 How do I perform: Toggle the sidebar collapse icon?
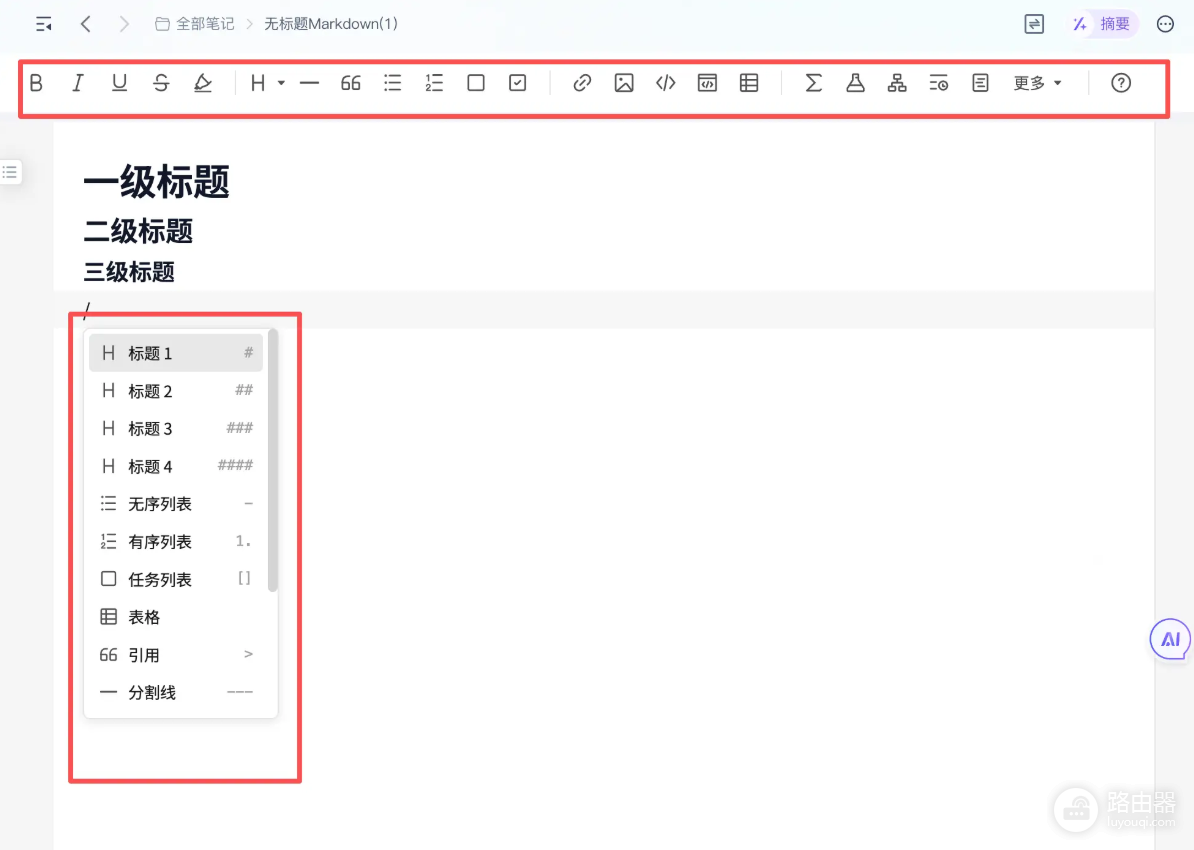click(44, 24)
